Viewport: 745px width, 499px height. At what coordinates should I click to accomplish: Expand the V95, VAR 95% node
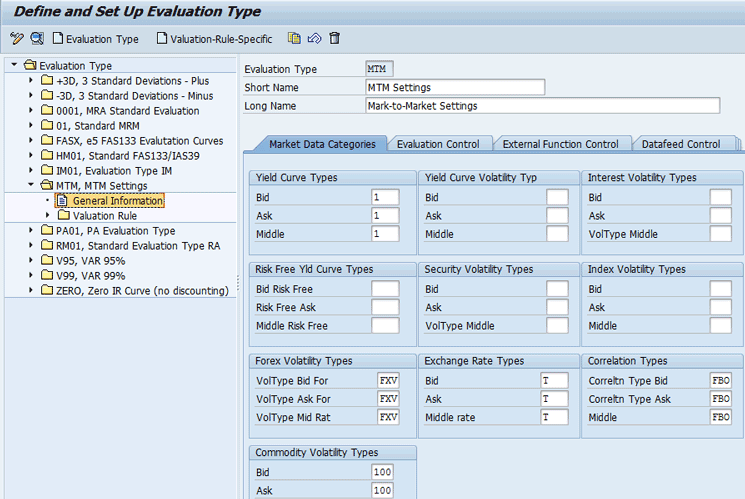31,261
